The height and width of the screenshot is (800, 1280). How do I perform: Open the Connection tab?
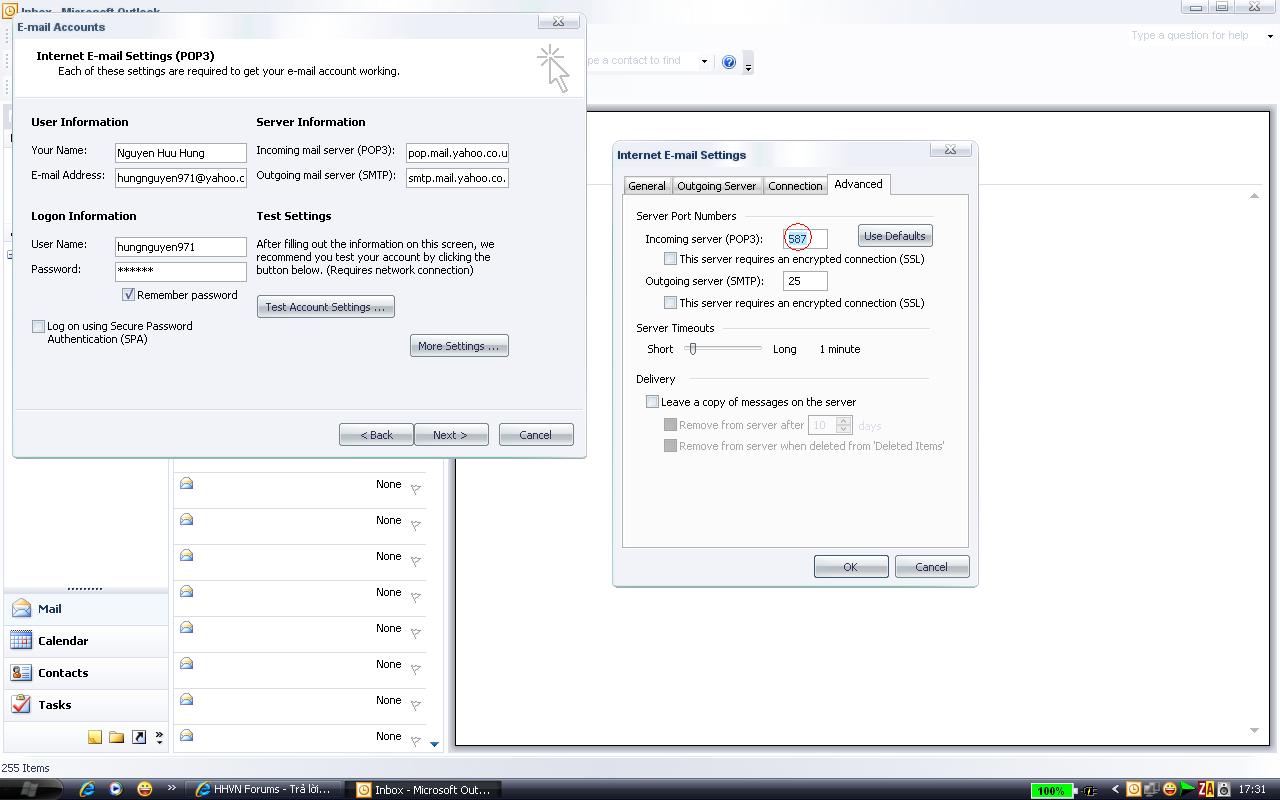coord(795,186)
